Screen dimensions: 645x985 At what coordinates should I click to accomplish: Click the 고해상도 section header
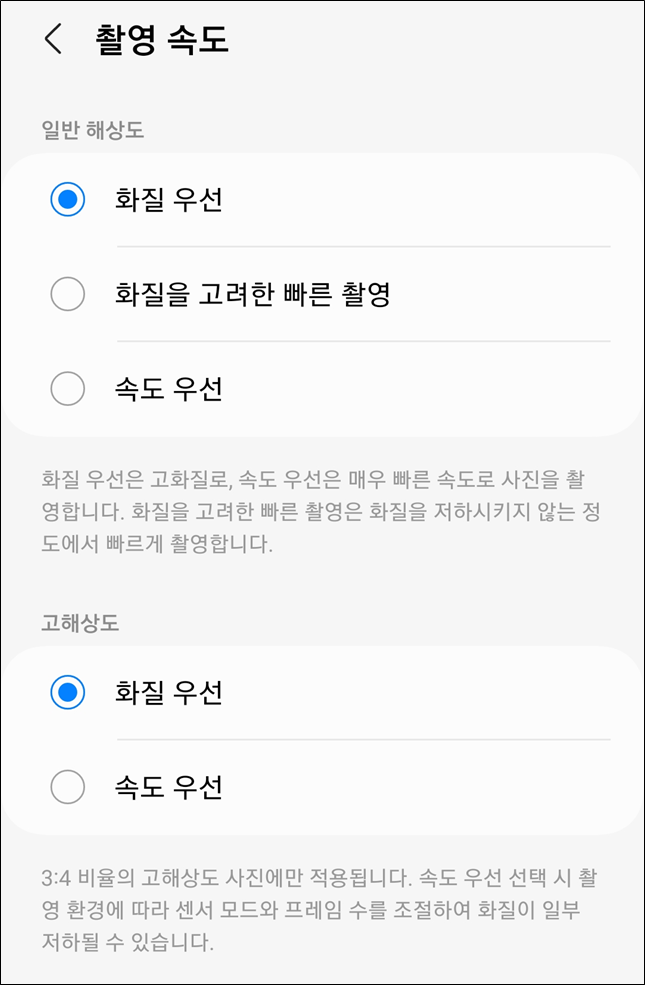[80, 622]
